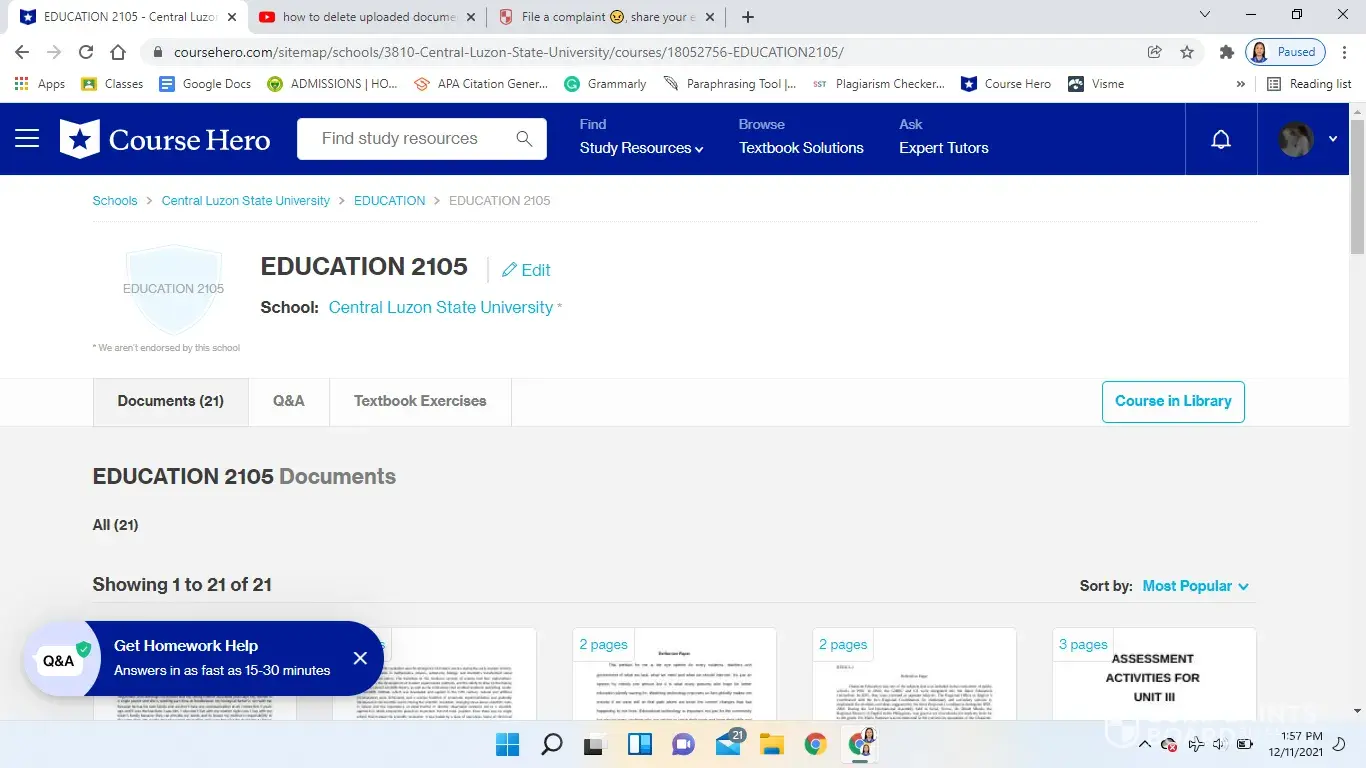This screenshot has width=1366, height=768.
Task: Open Central Luzon State University school link
Action: point(440,307)
